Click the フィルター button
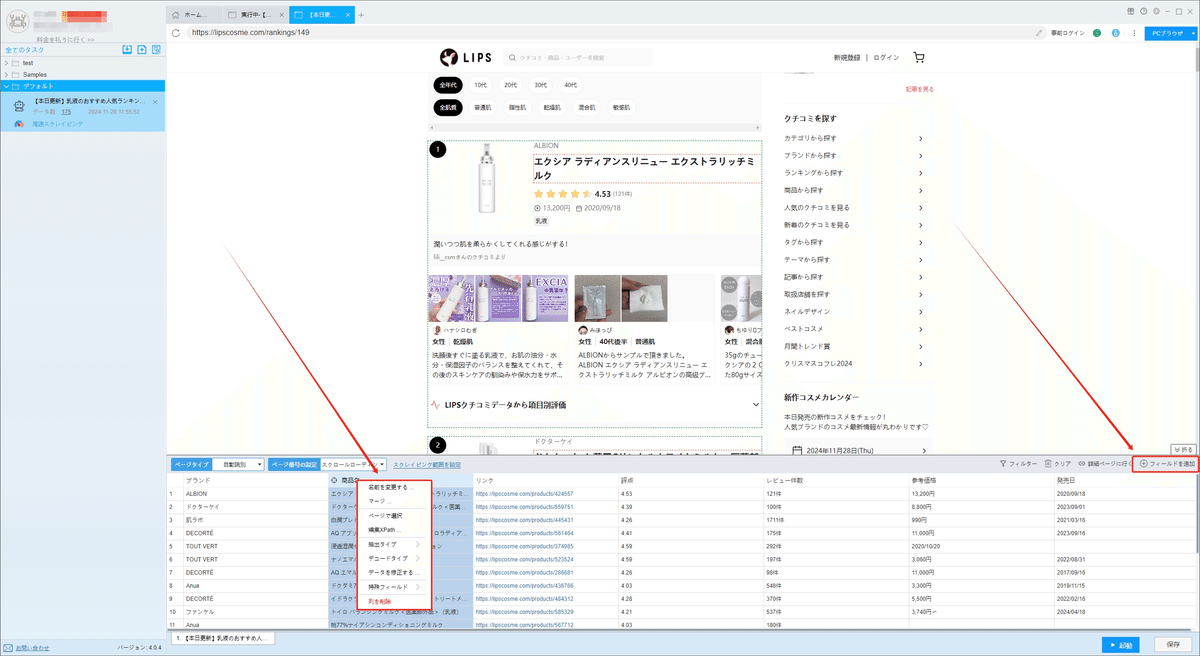 tap(1019, 464)
